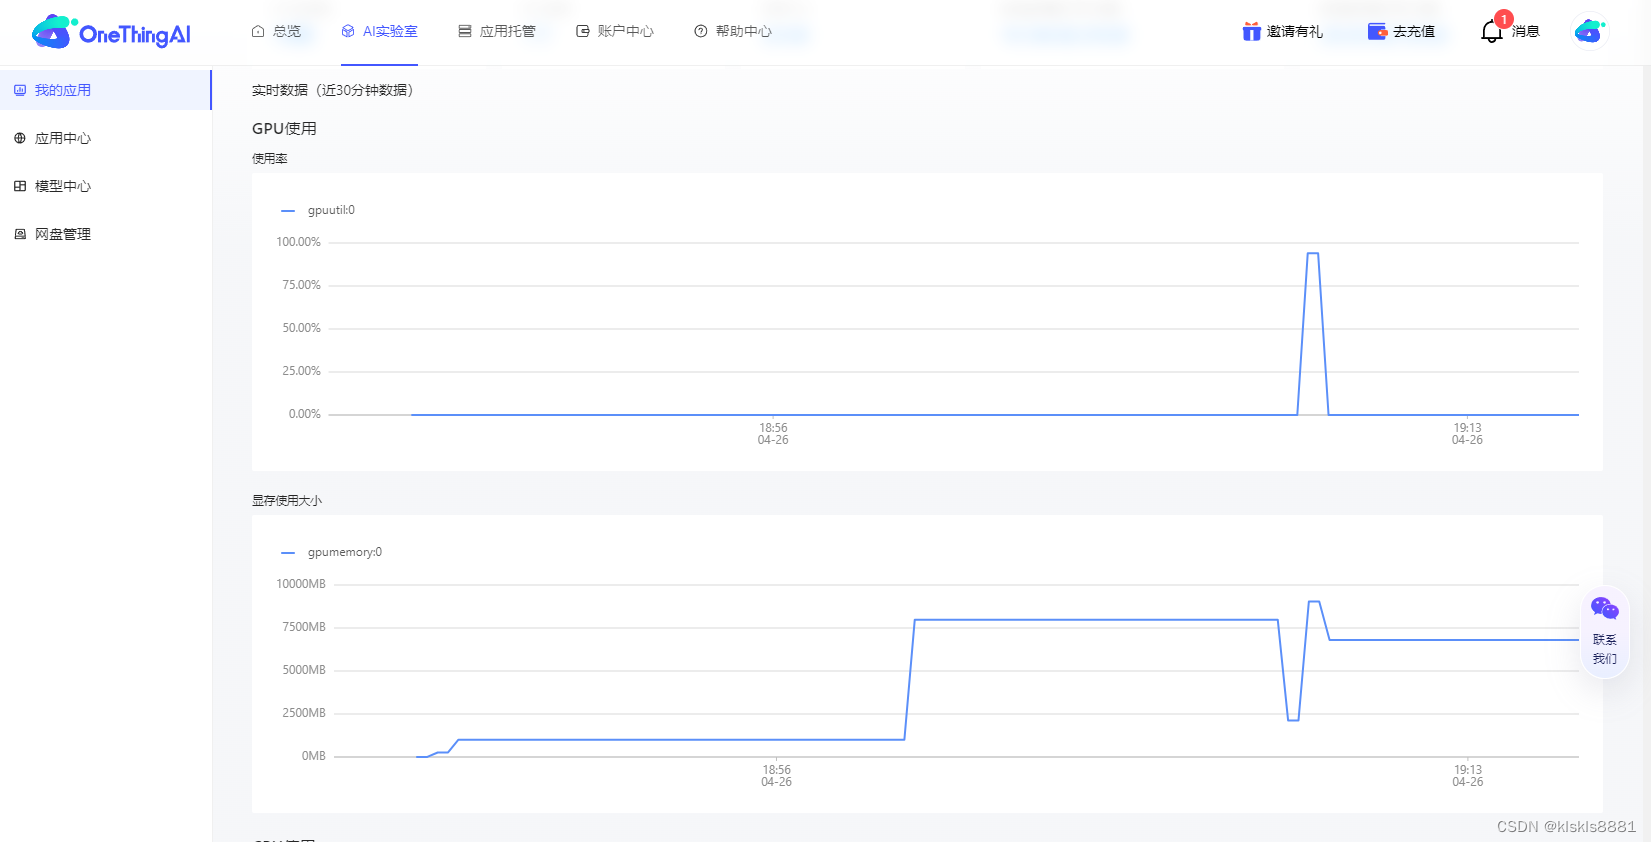
Task: Open 帮助中心 help center
Action: coord(733,31)
